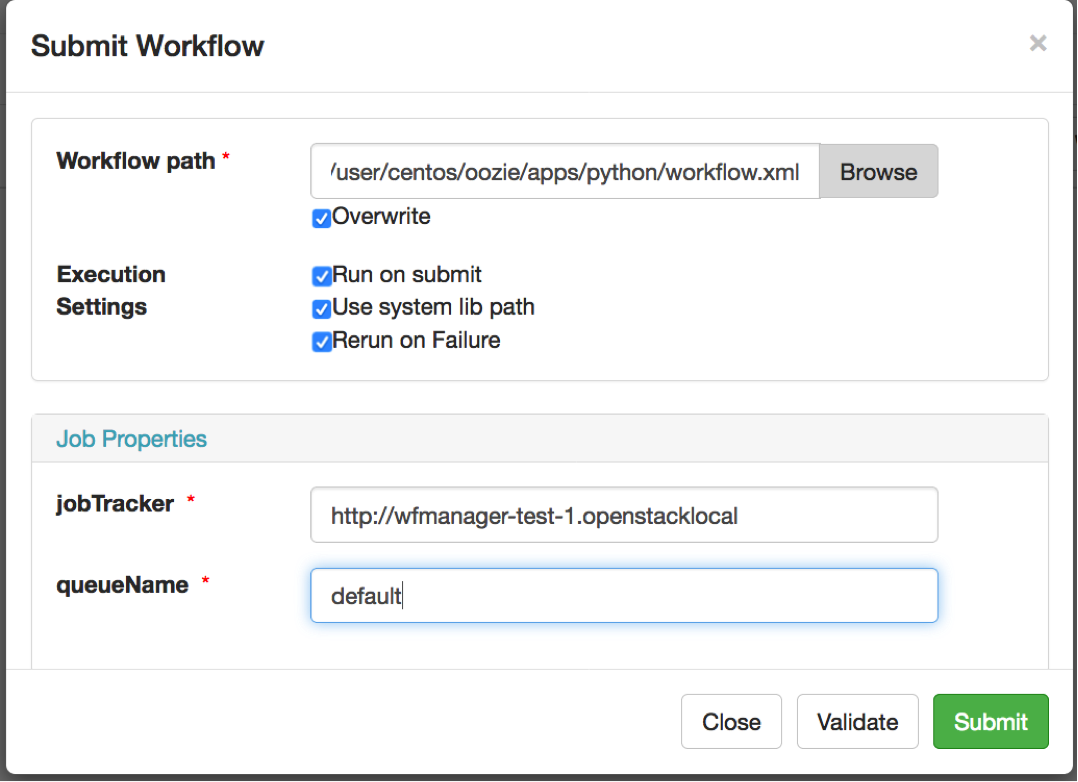Focus the jobTracker input field

tap(624, 516)
